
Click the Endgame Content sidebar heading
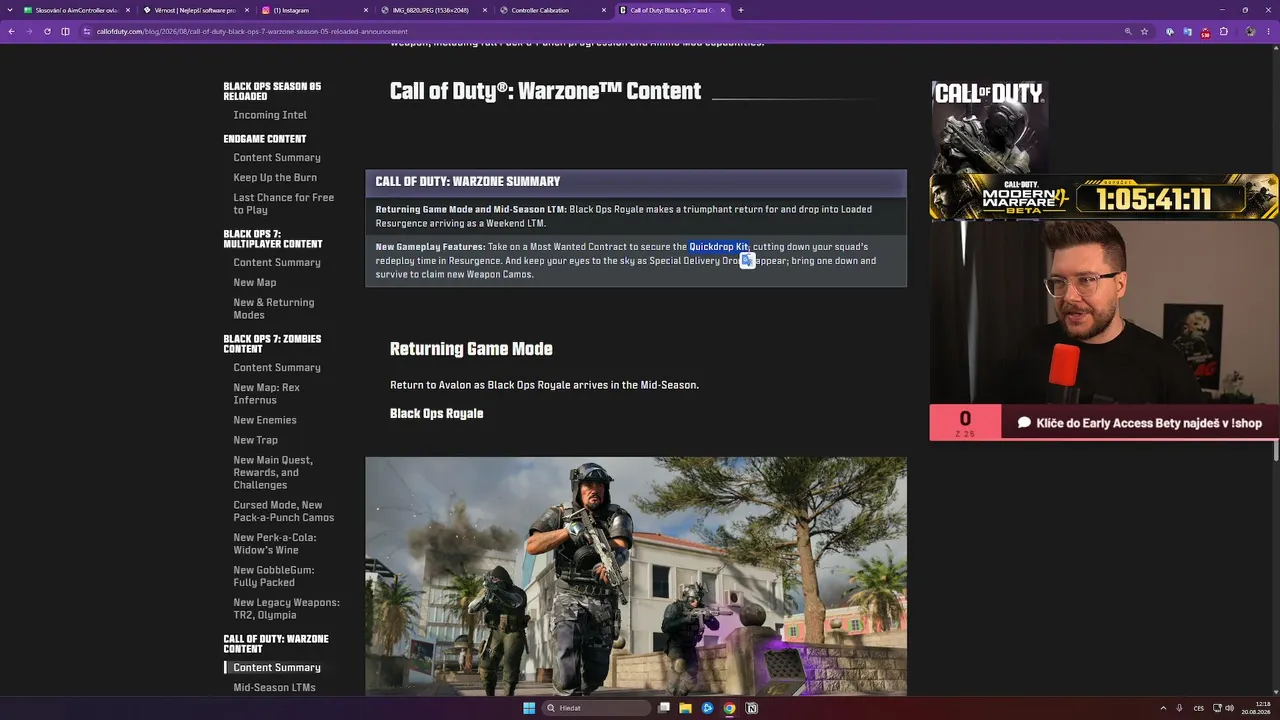coord(265,139)
